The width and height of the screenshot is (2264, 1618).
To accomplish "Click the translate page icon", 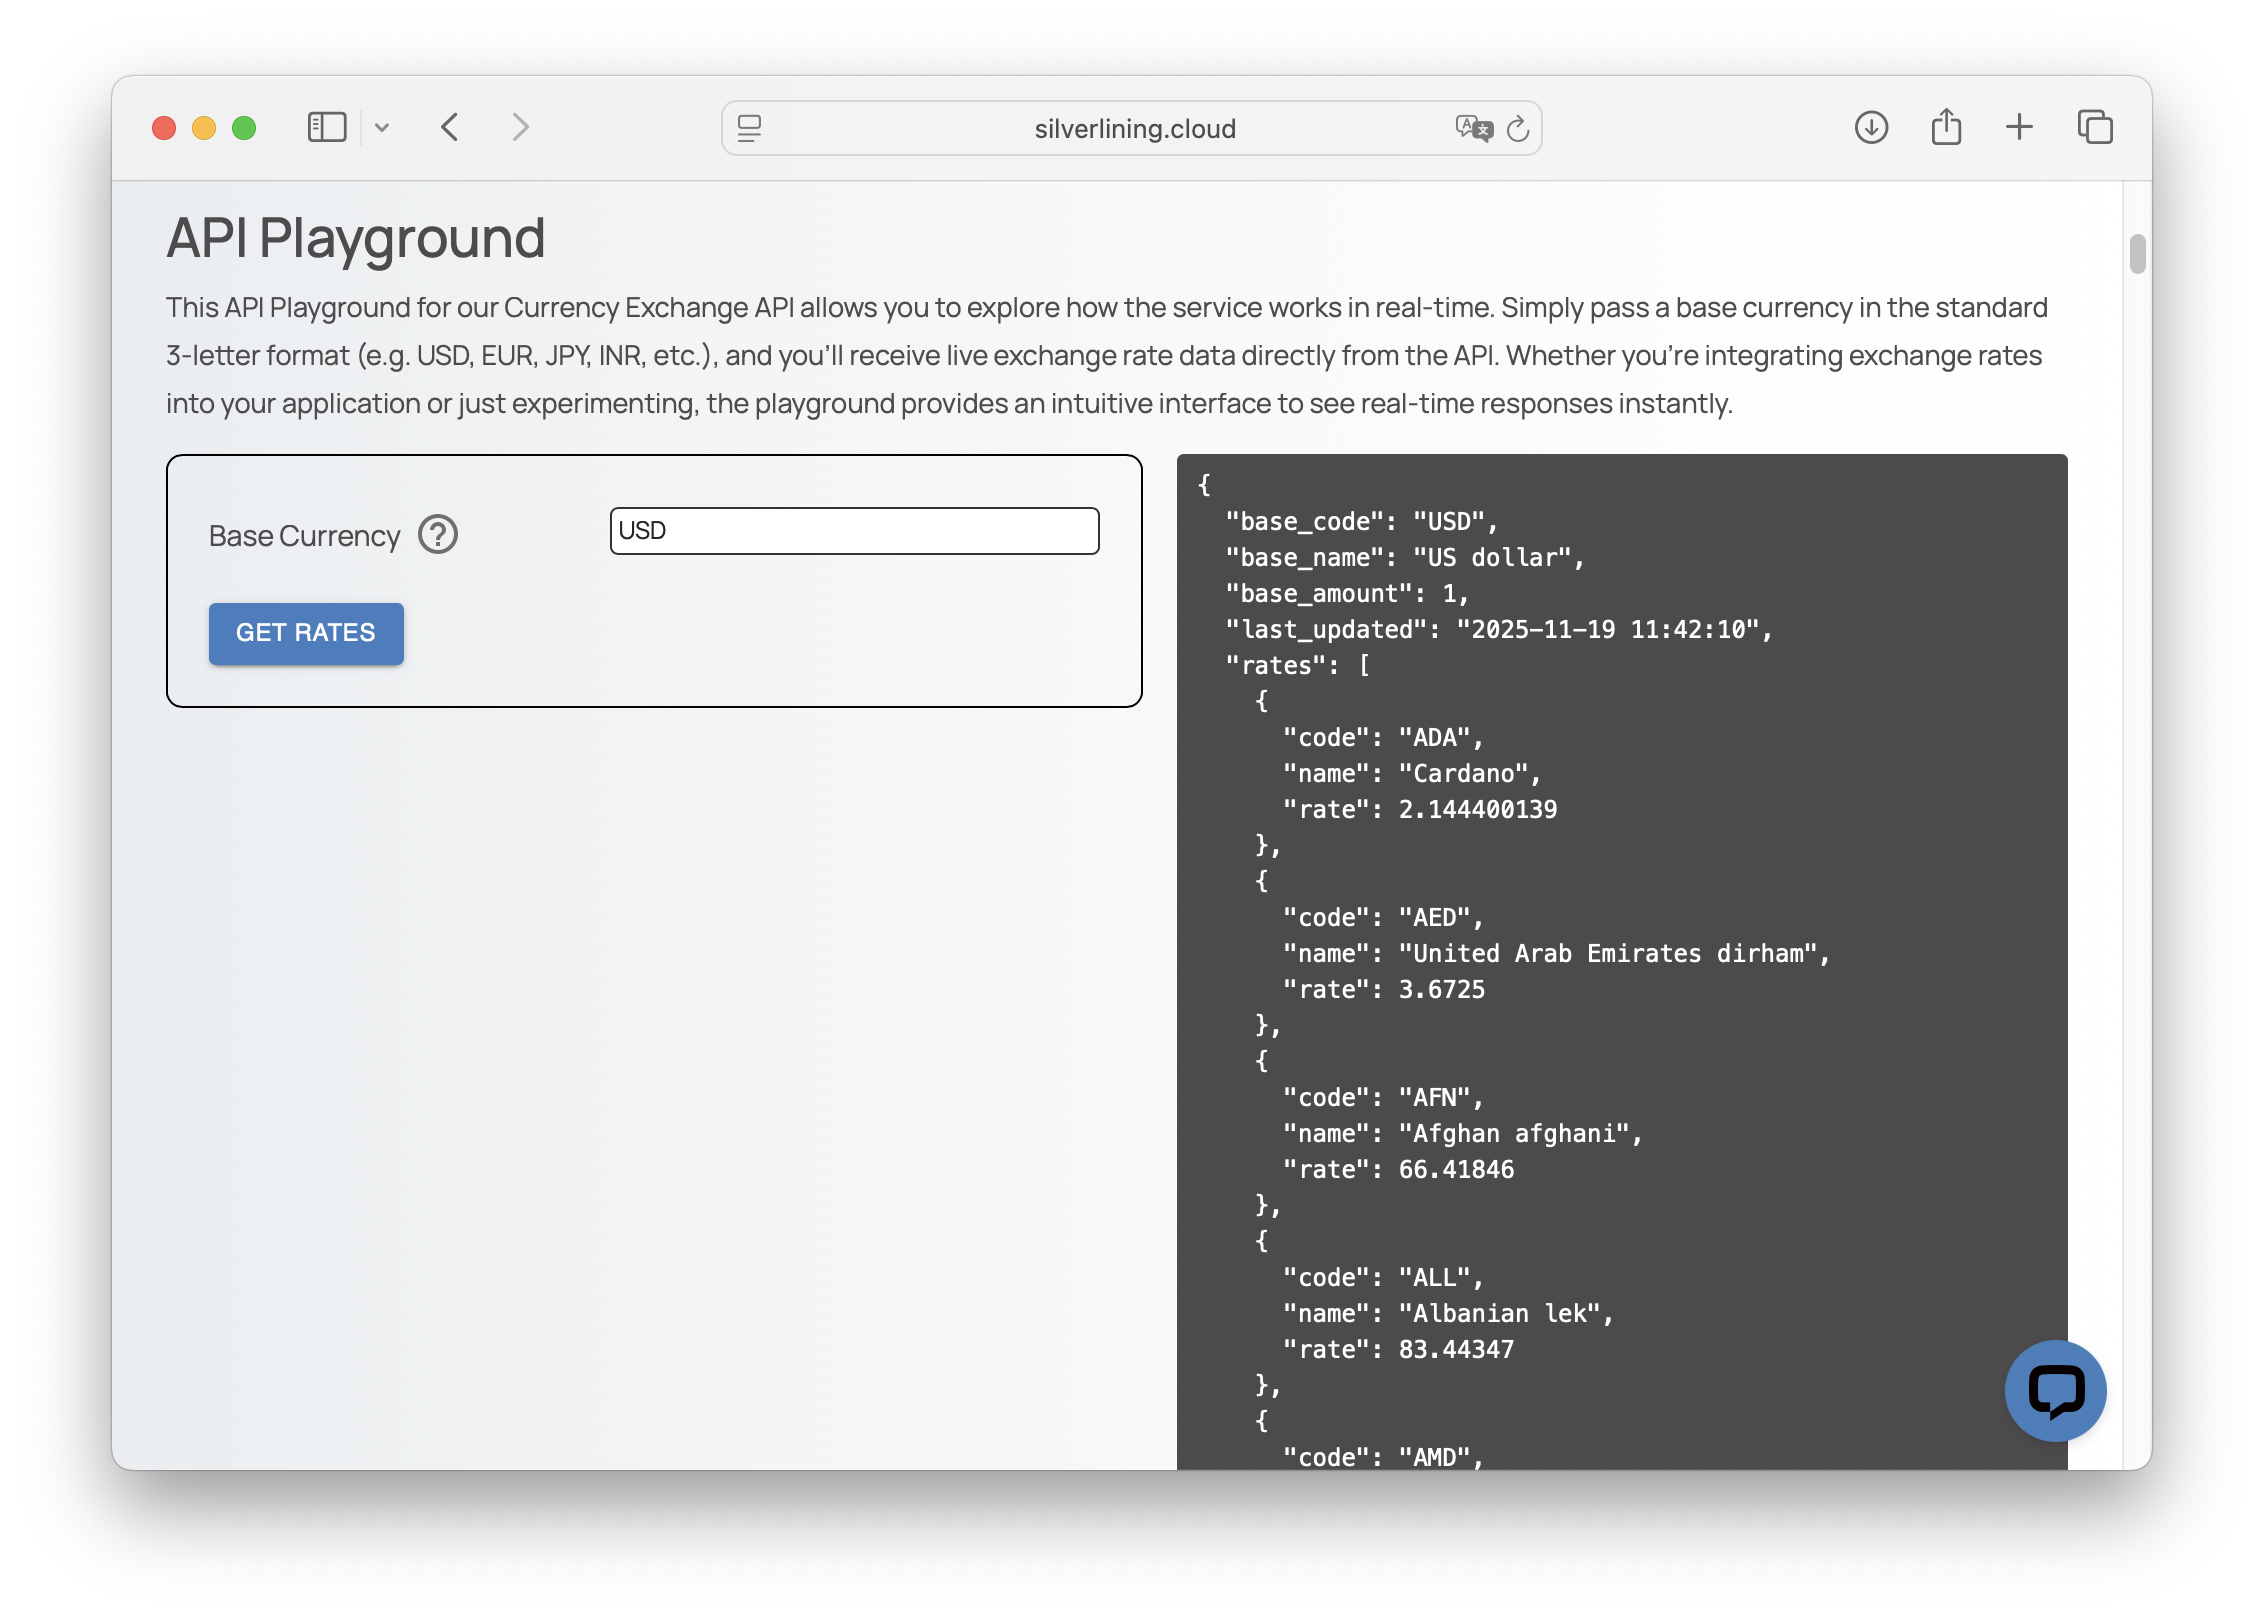I will click(1473, 128).
